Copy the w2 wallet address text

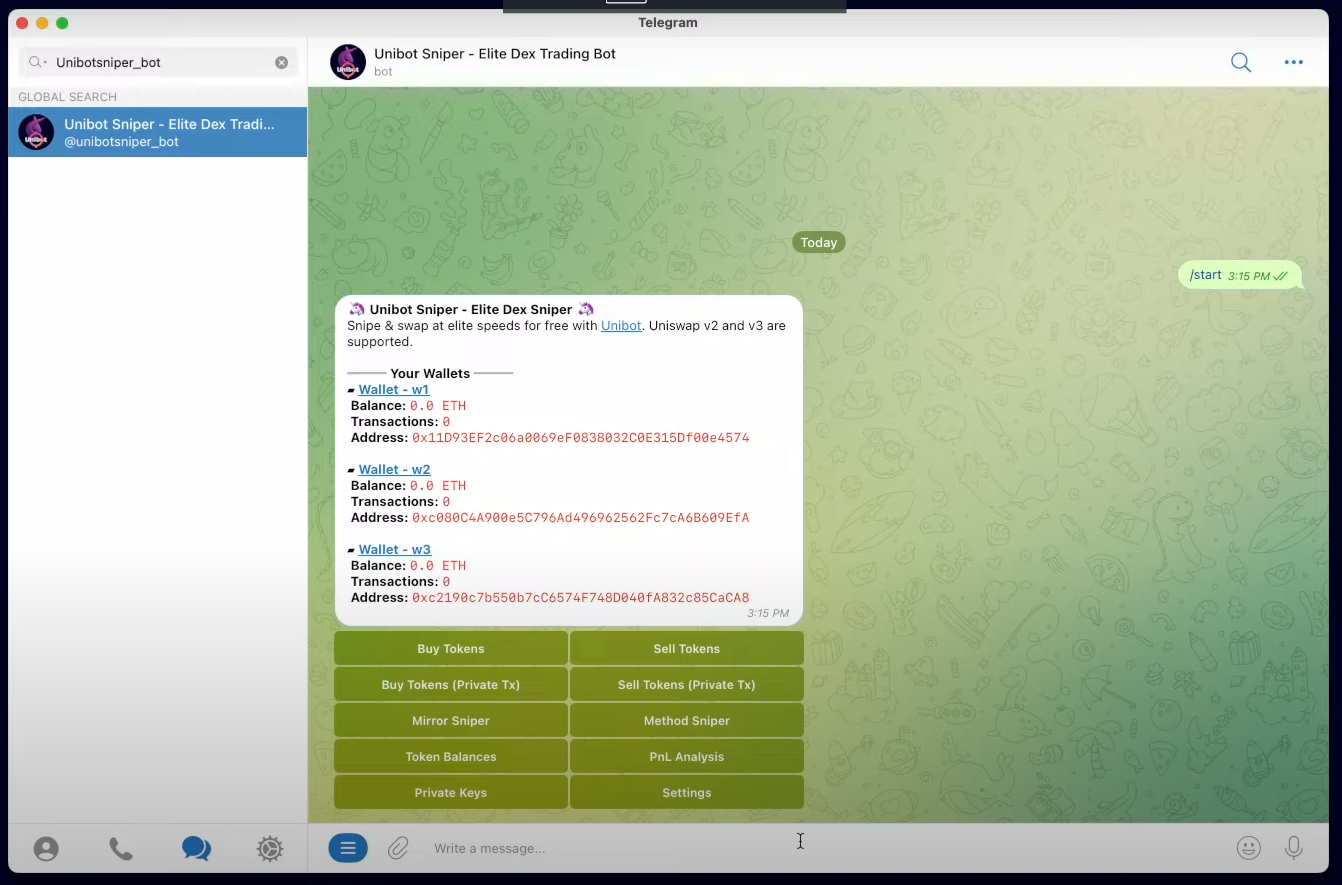point(580,518)
